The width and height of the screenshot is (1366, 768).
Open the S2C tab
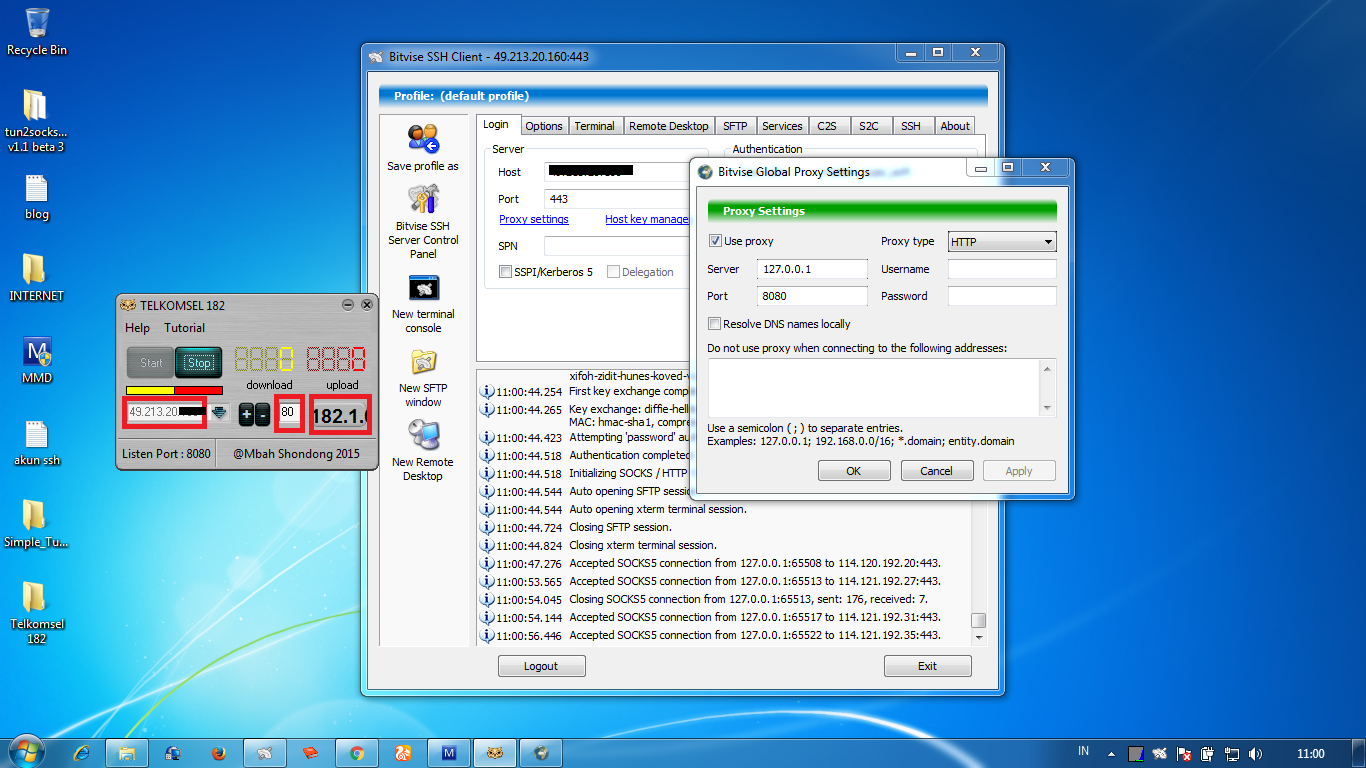coord(869,126)
